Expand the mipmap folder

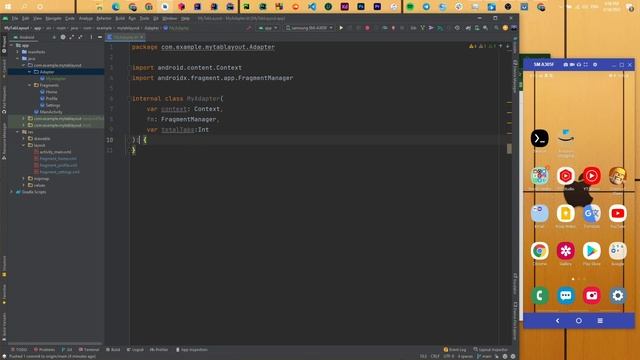pos(24,178)
